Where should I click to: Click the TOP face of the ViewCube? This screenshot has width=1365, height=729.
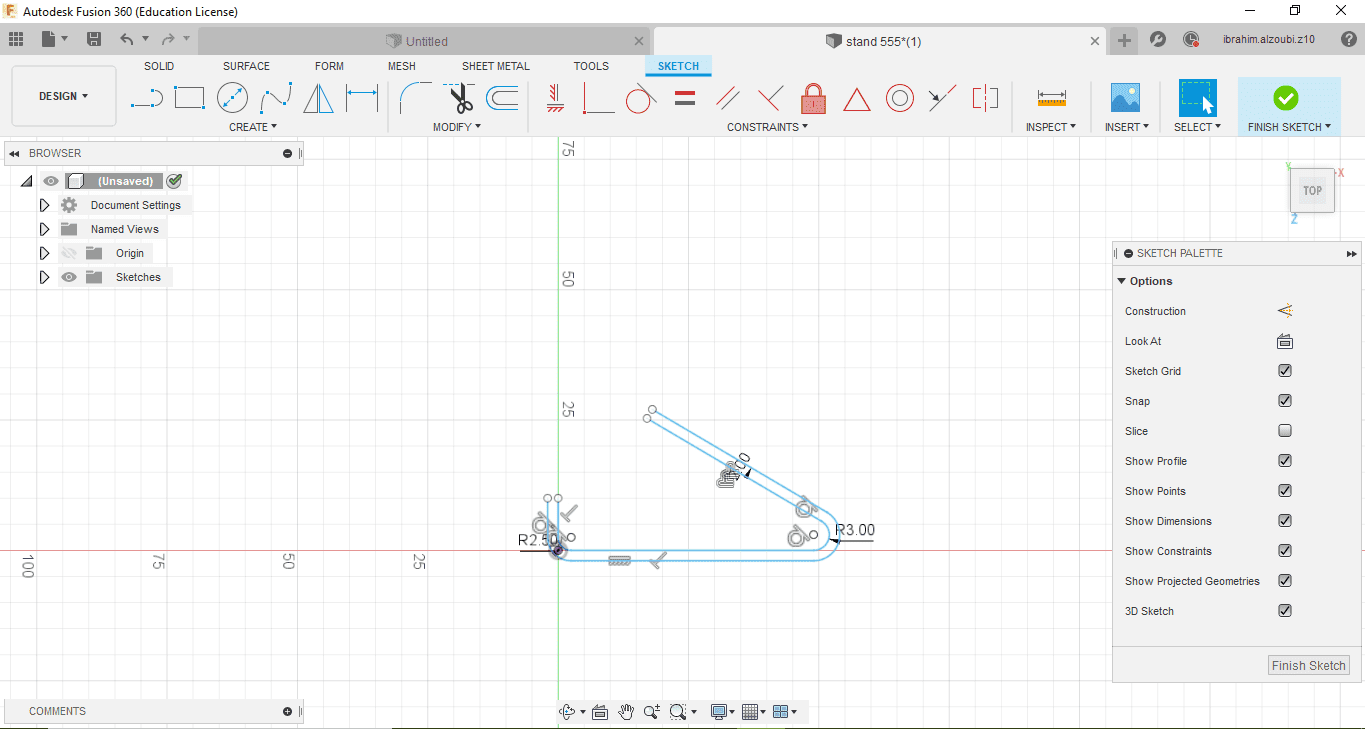(x=1312, y=190)
